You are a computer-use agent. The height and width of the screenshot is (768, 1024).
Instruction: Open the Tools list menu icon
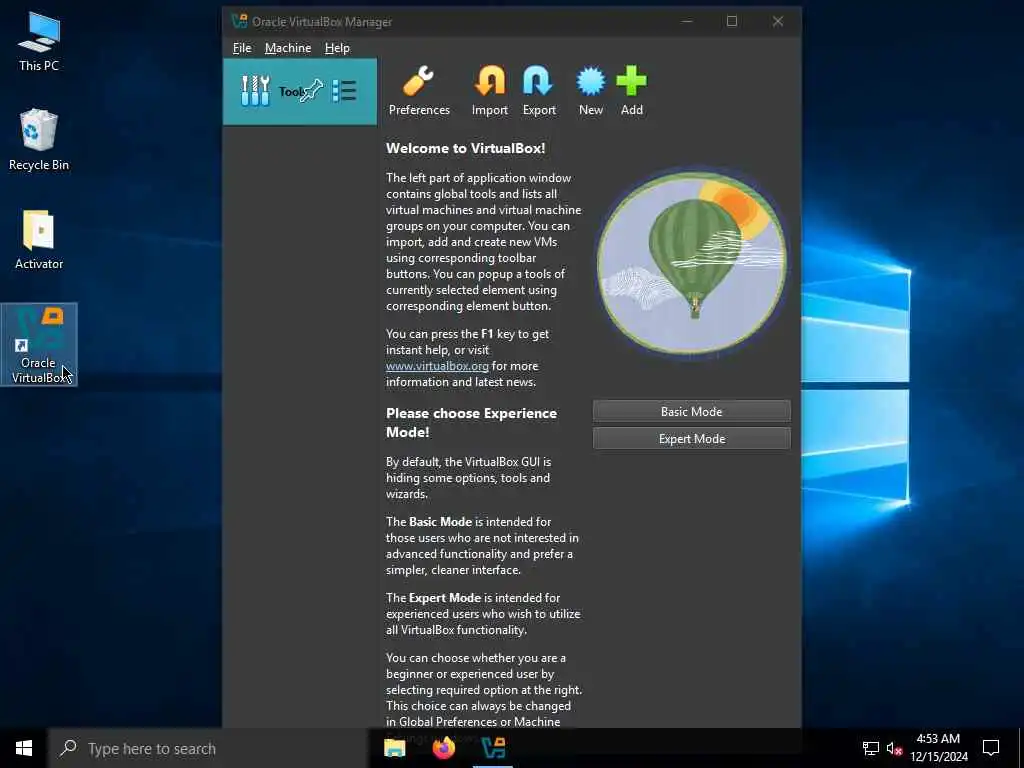tap(344, 91)
